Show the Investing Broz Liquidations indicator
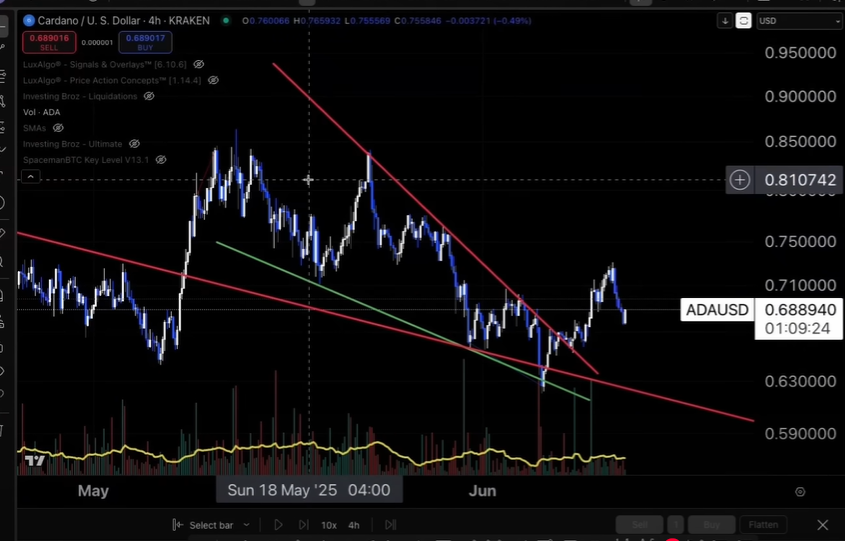The width and height of the screenshot is (845, 541). coord(149,96)
